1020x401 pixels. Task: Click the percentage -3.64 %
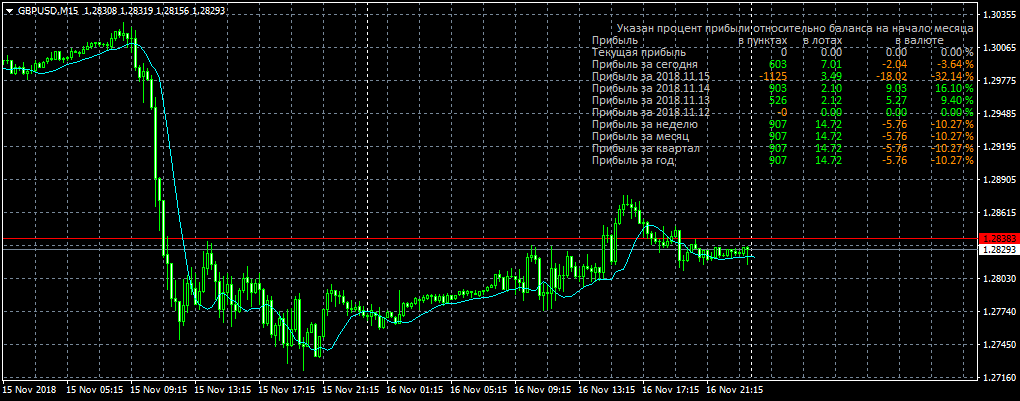955,64
